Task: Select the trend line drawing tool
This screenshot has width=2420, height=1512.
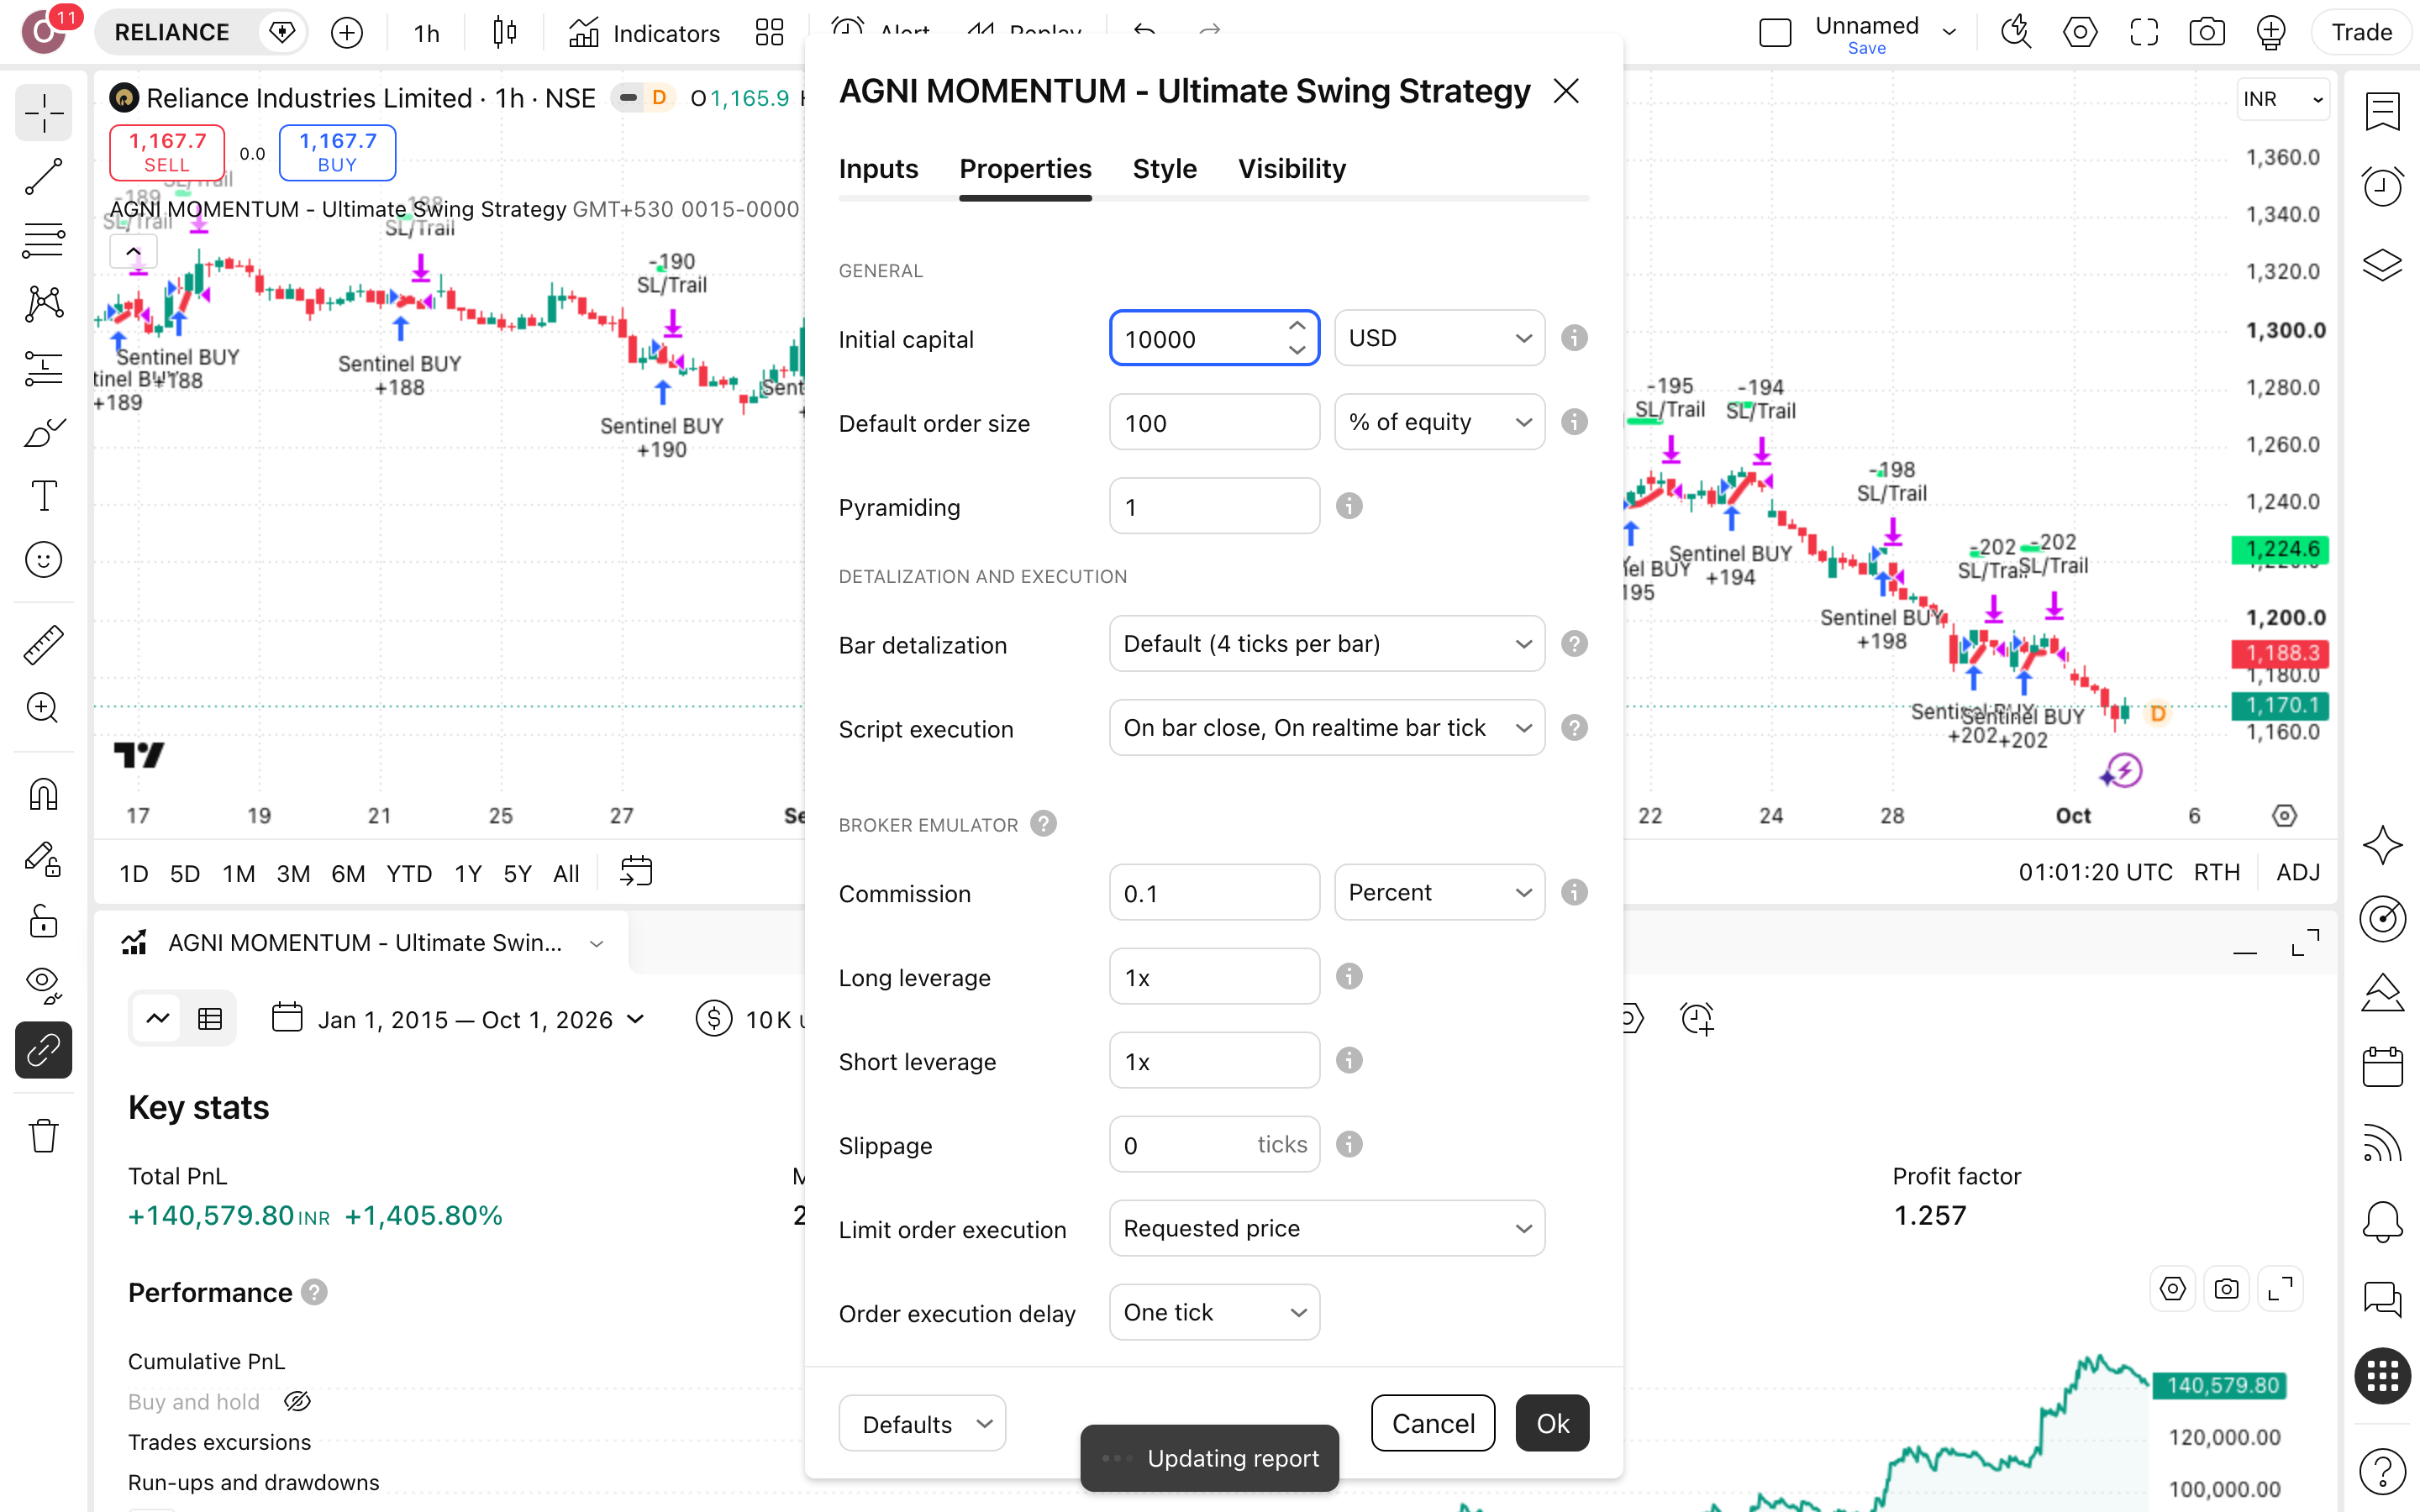Action: pos(43,177)
